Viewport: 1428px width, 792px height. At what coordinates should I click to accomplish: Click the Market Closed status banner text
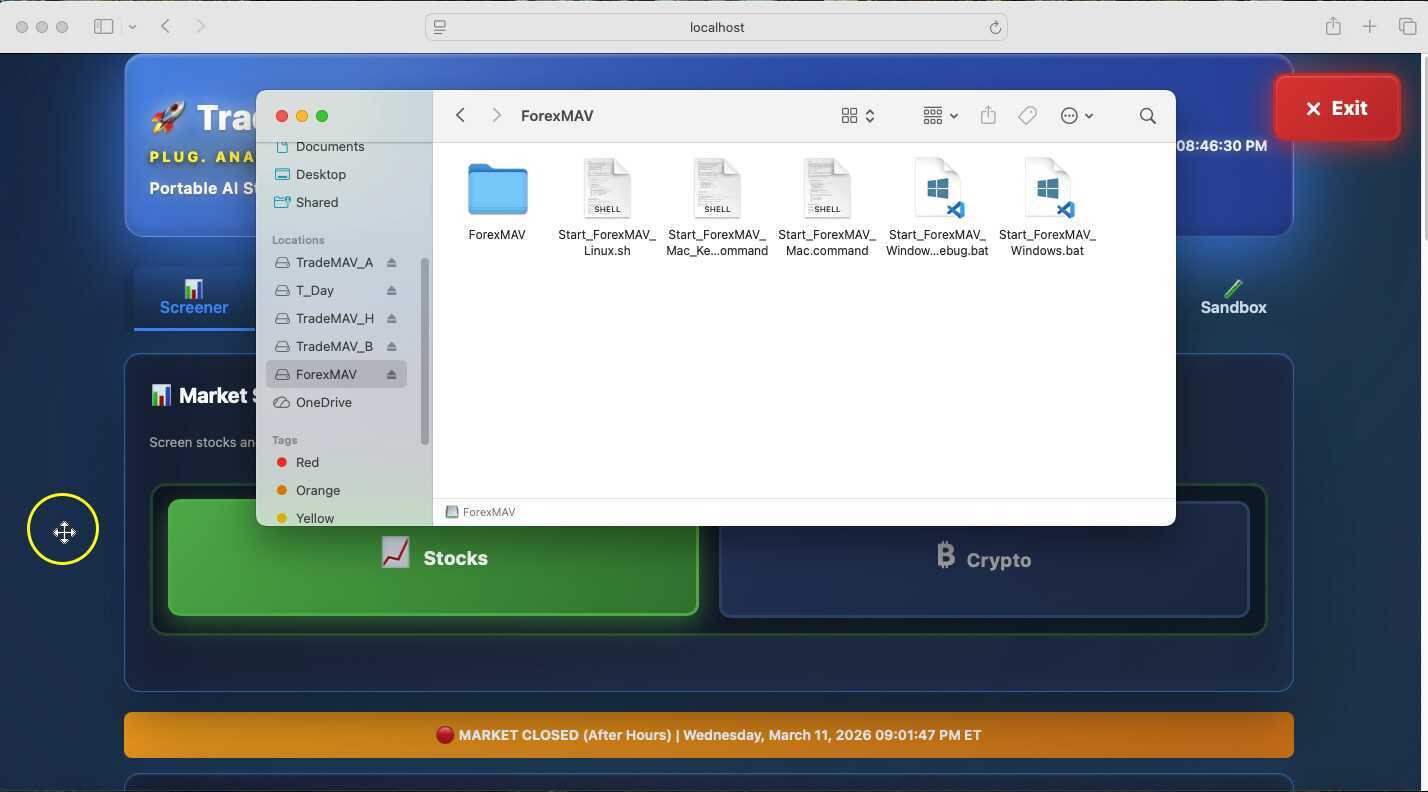(709, 735)
